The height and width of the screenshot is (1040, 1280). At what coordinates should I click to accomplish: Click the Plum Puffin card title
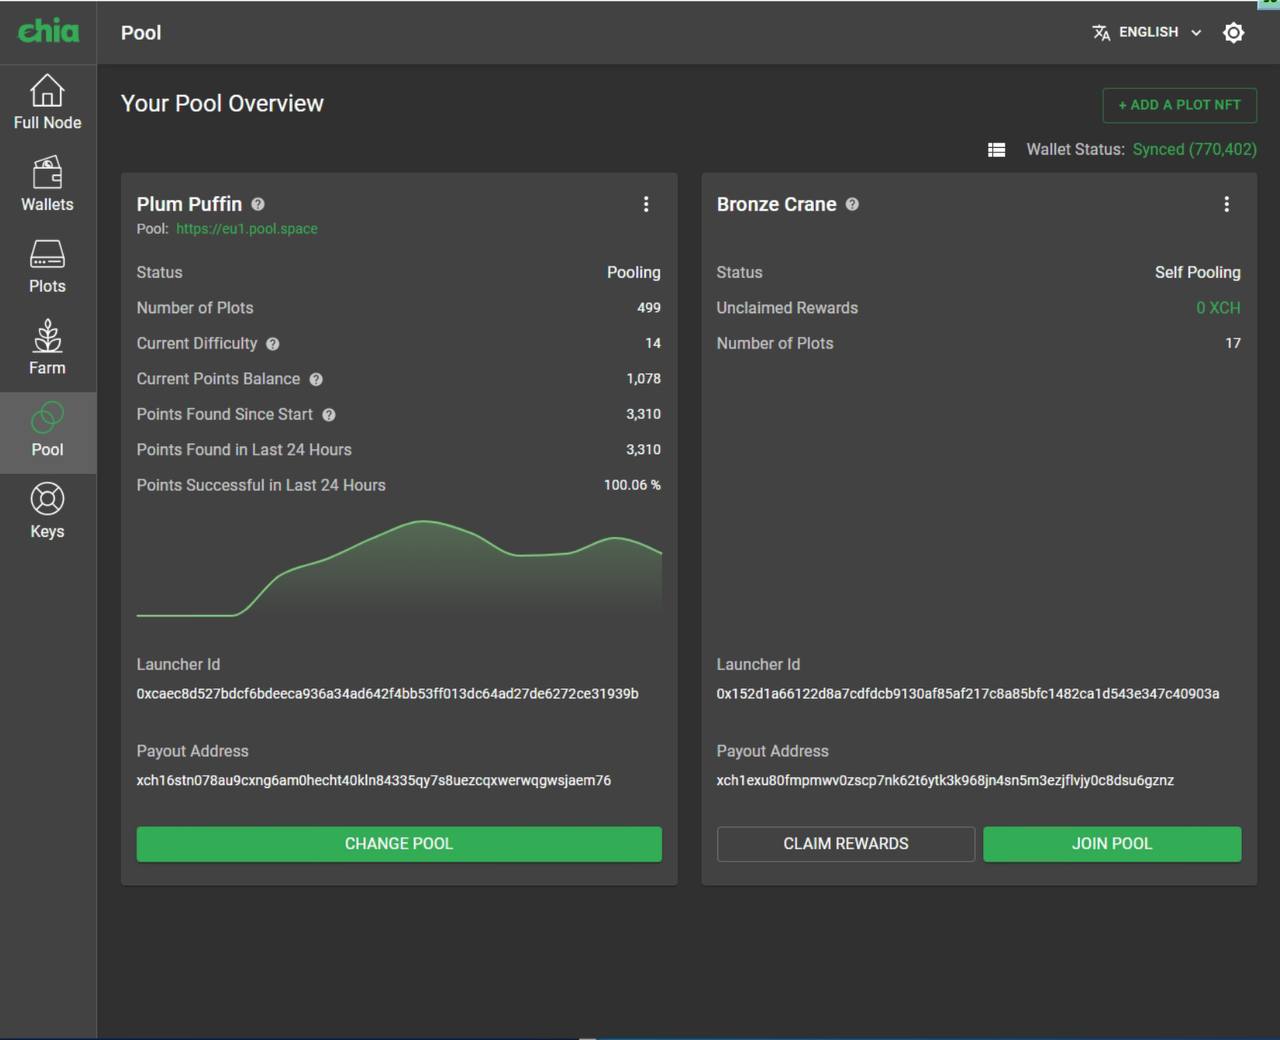(189, 204)
